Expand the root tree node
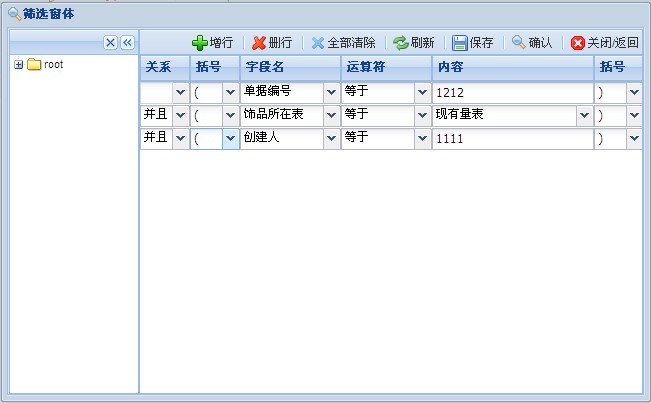Viewport: 651px width, 403px height. pos(18,64)
